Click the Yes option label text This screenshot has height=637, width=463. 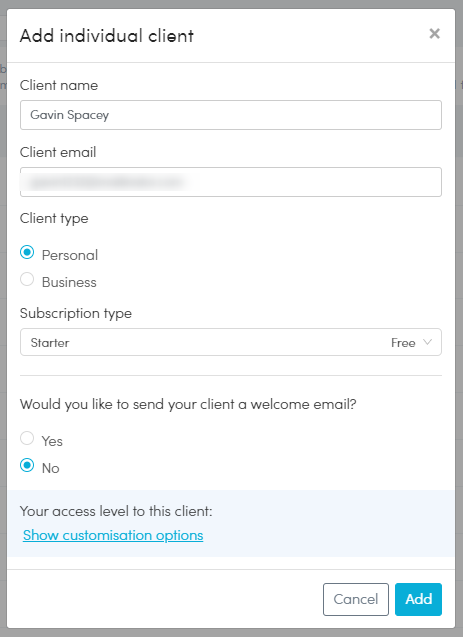pos(52,441)
